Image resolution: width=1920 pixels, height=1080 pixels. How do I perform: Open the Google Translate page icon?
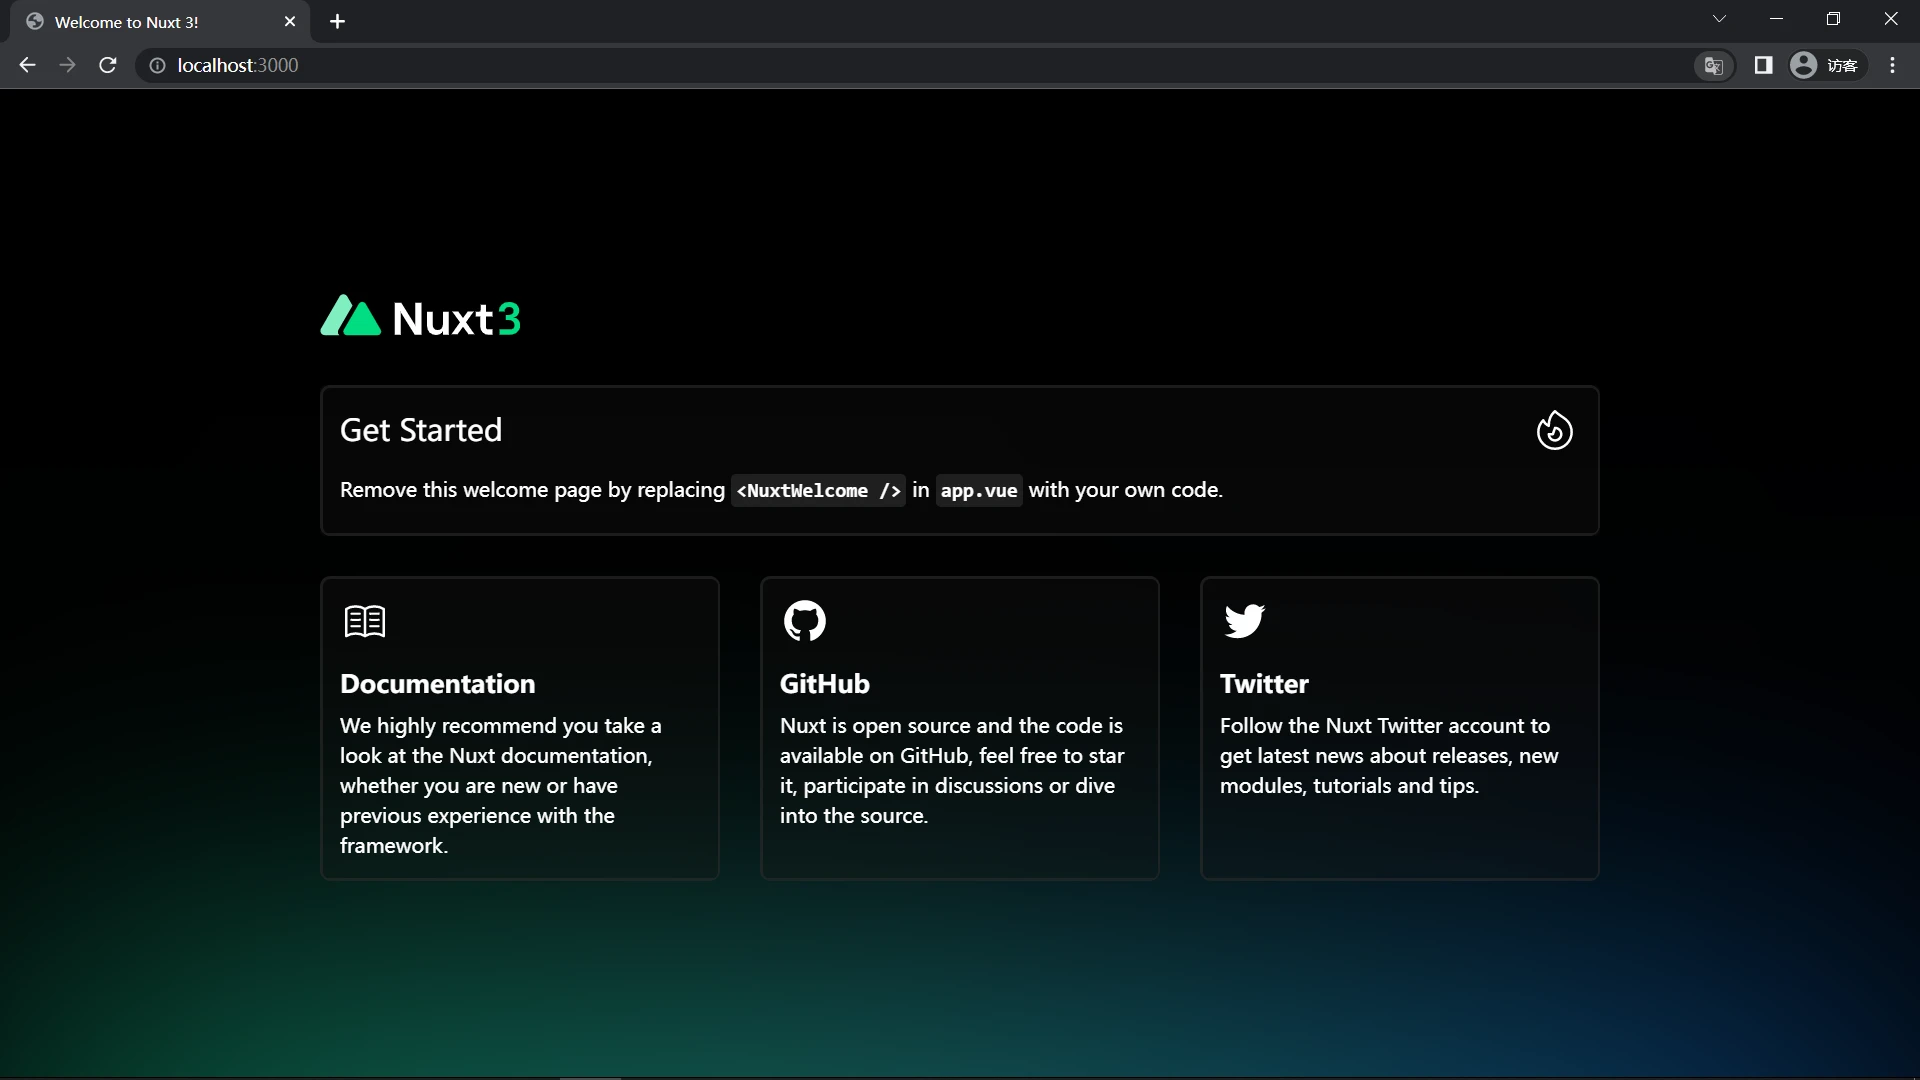coord(1713,66)
